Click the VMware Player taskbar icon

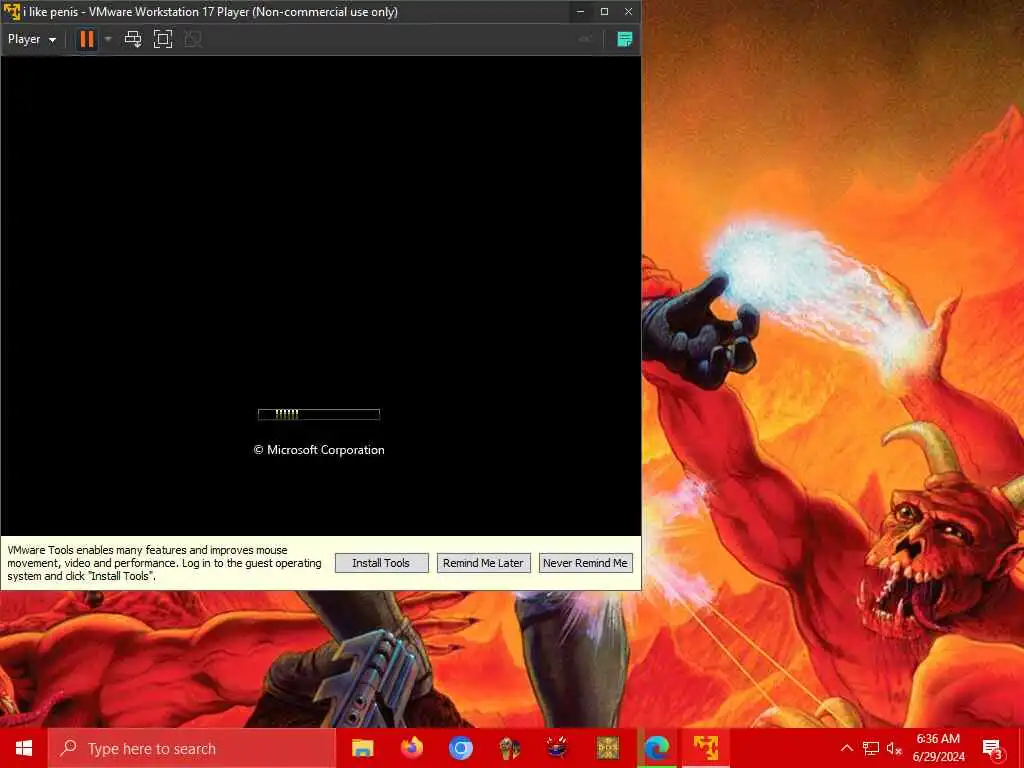coord(706,748)
